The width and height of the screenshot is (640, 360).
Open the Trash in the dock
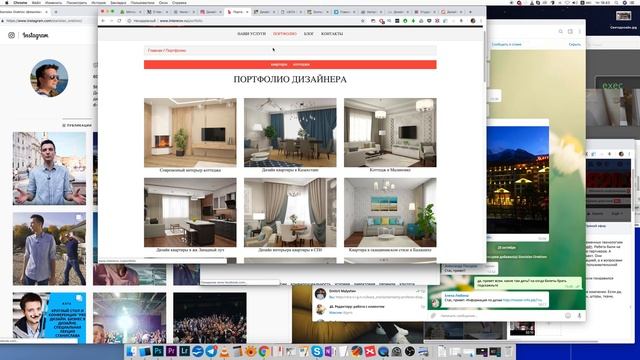[x=508, y=351]
